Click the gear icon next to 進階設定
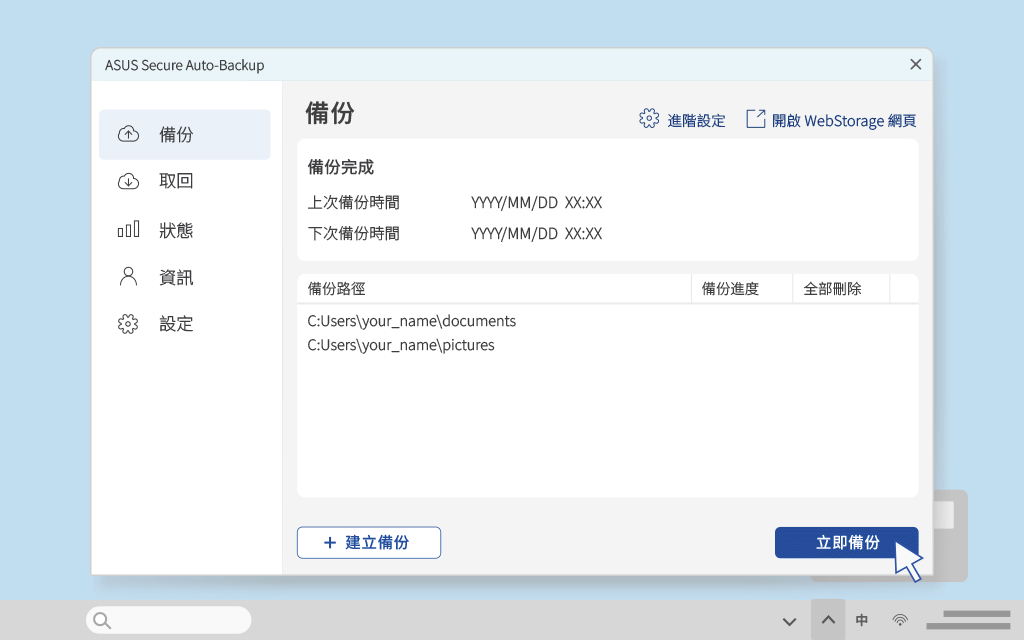The height and width of the screenshot is (640, 1024). tap(648, 119)
